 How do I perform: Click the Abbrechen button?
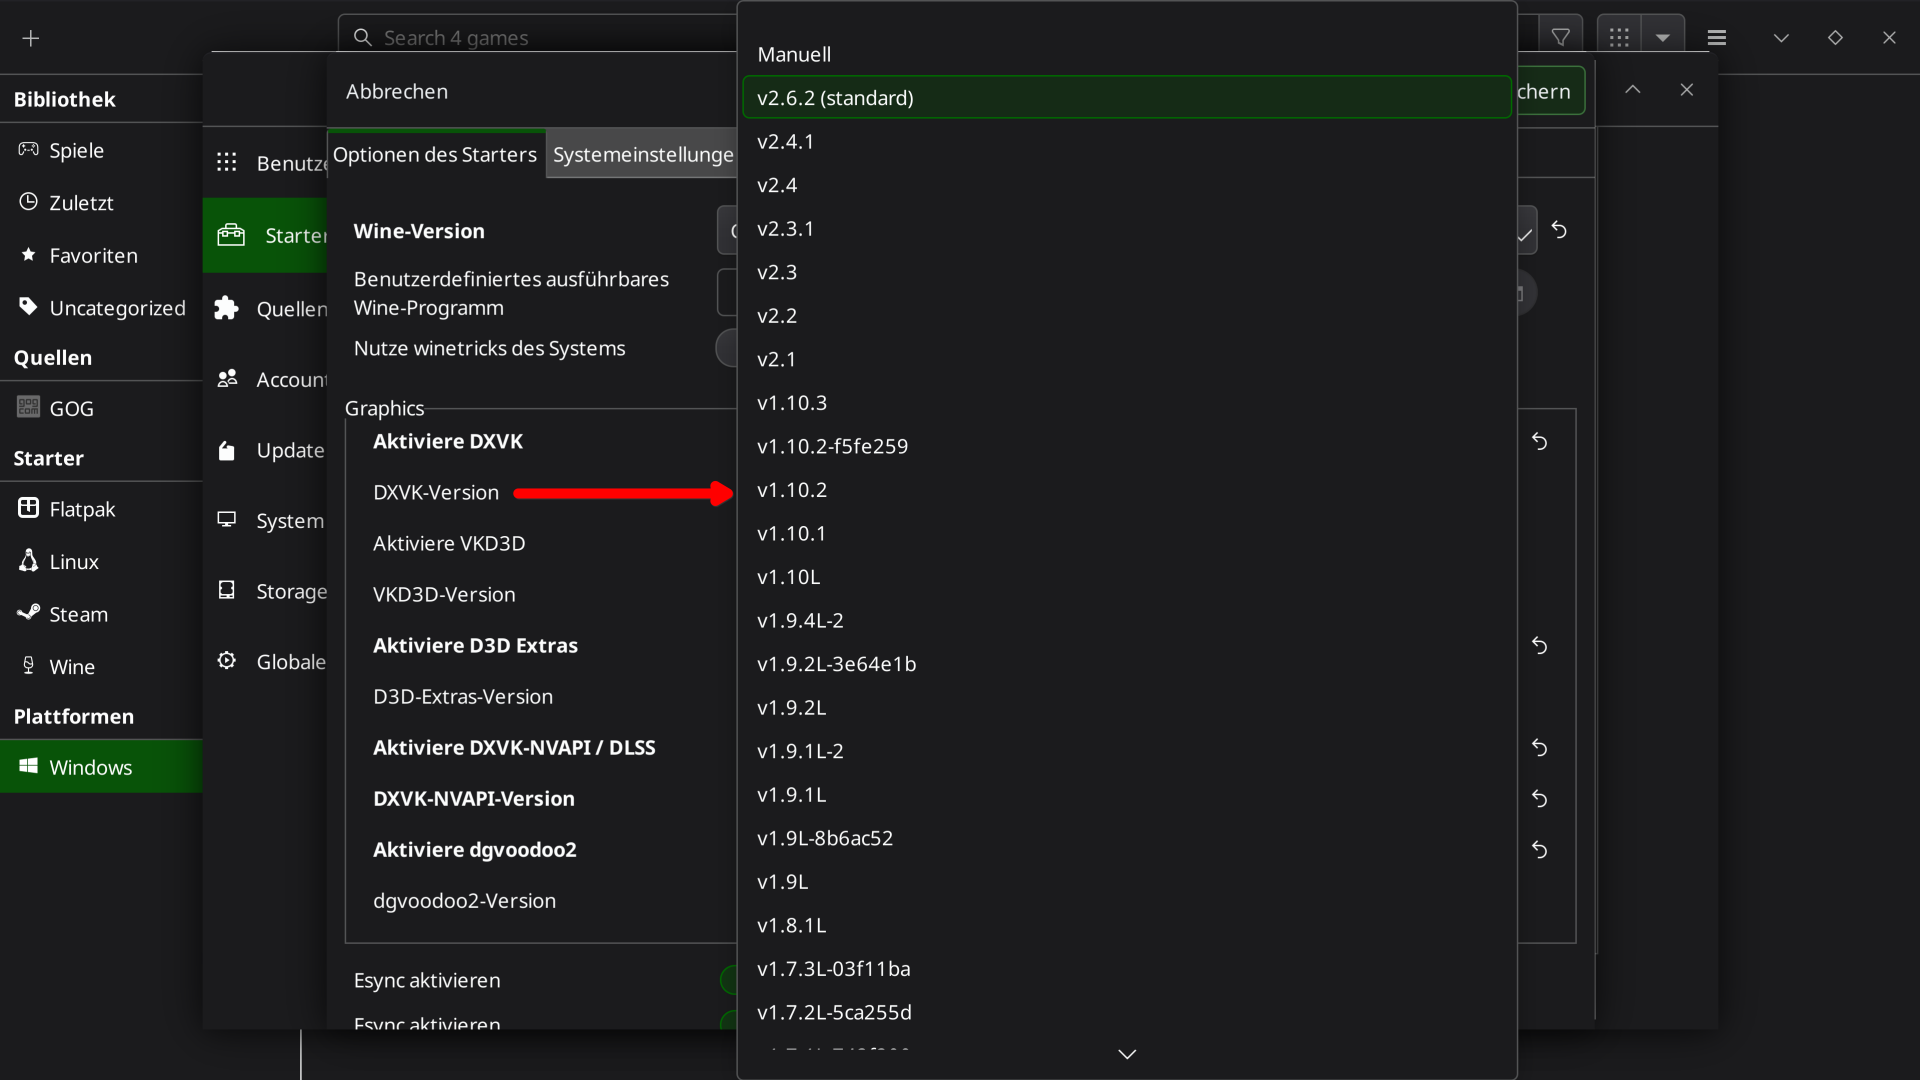397,91
